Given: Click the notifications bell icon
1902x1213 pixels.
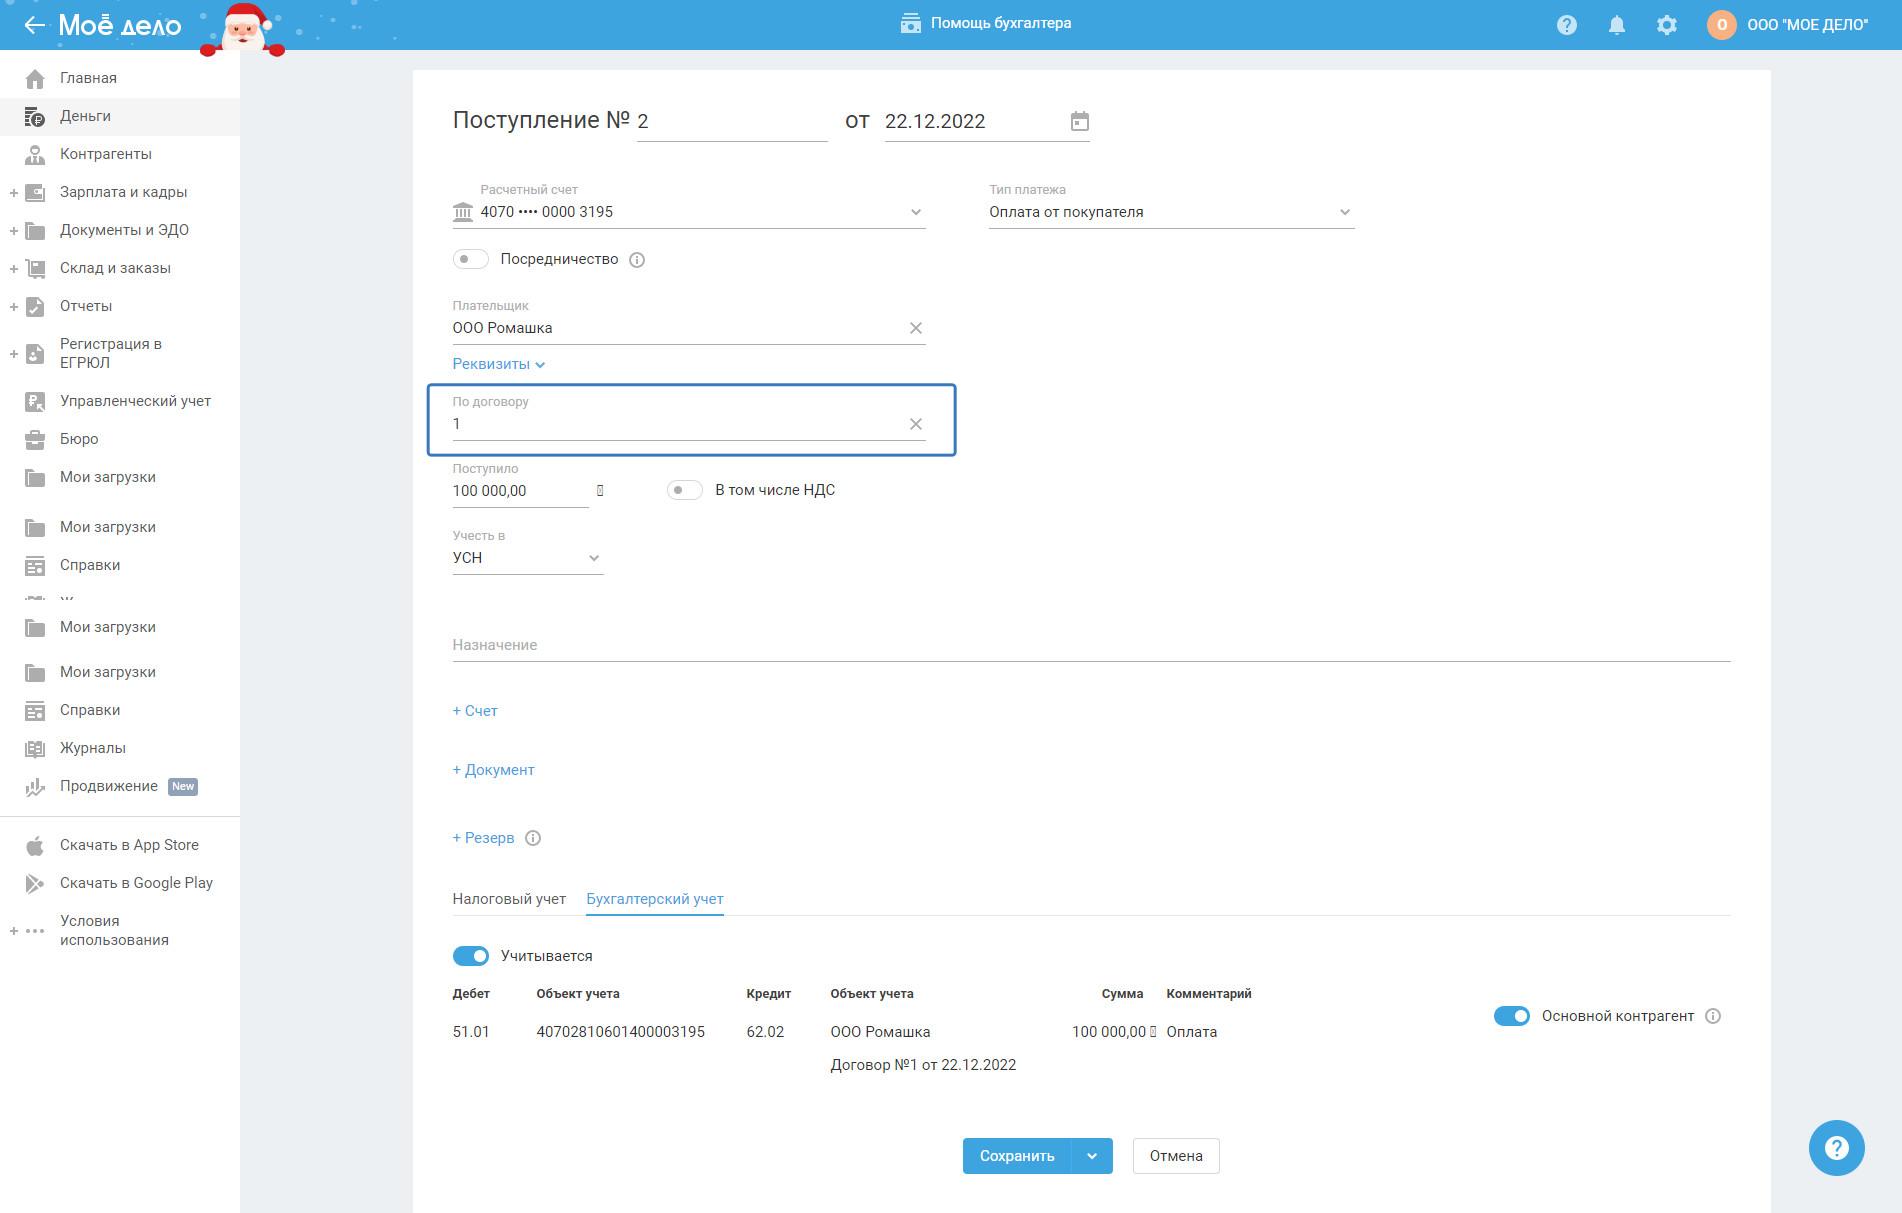Looking at the screenshot, I should click(1616, 25).
